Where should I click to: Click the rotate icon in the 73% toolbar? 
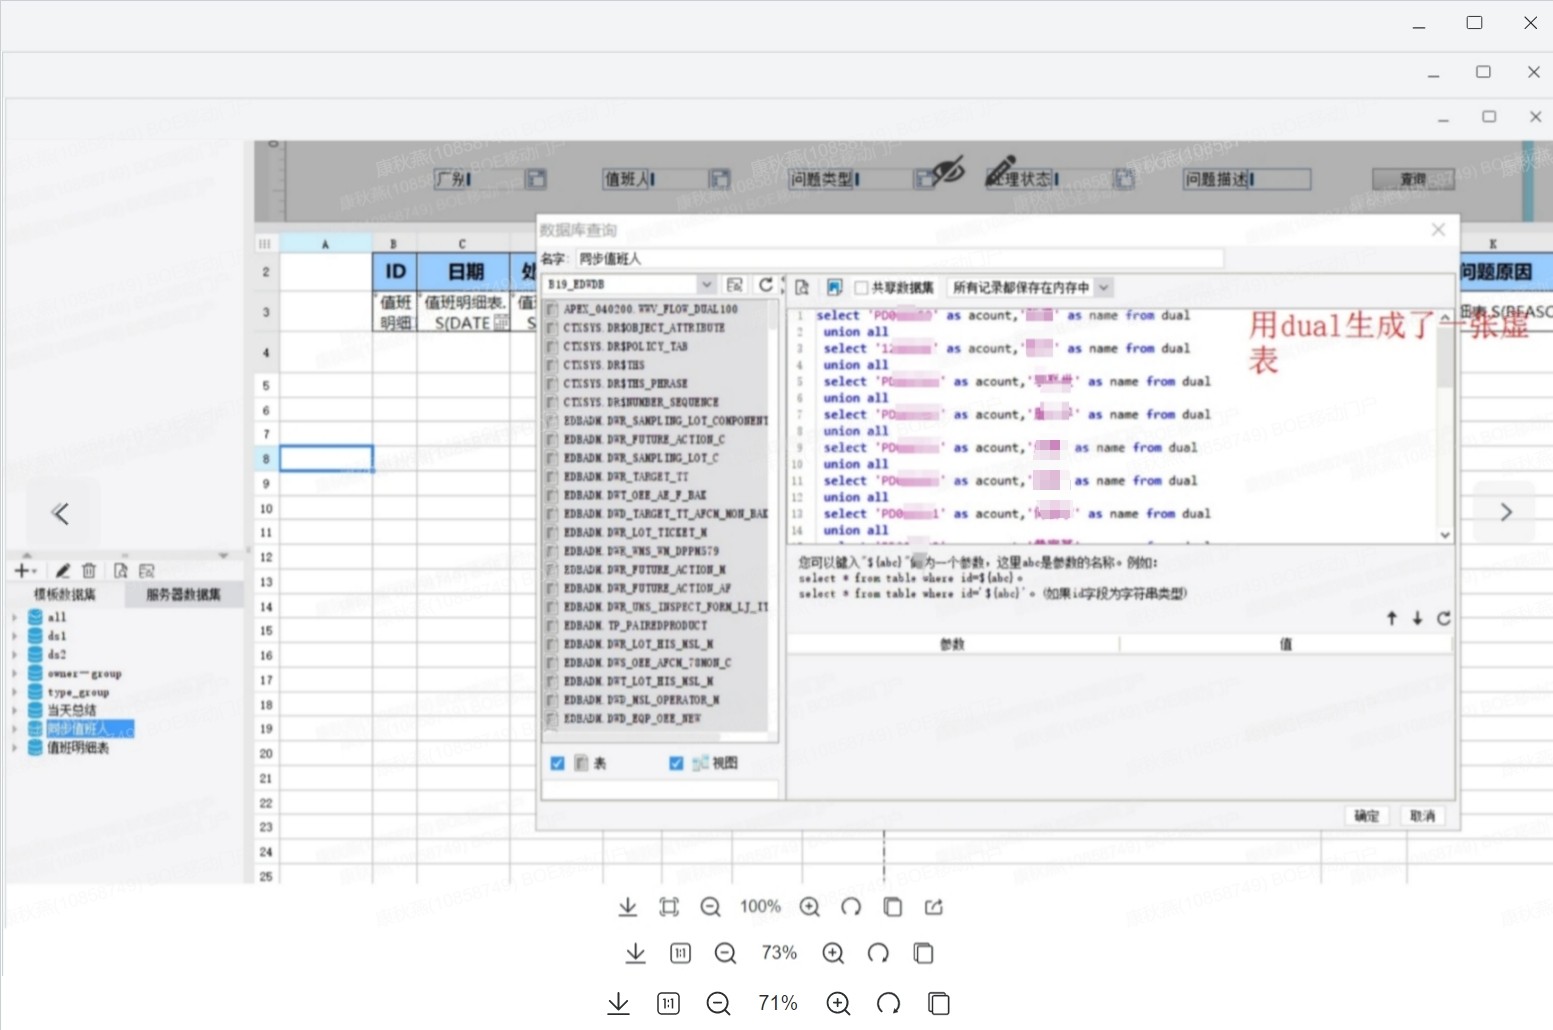[x=878, y=953]
